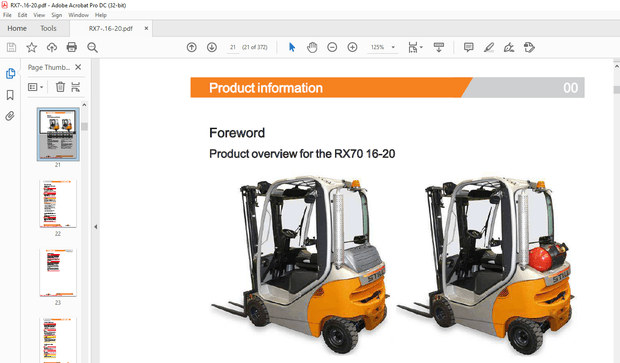Image resolution: width=620 pixels, height=363 pixels.
Task: Open the Help menu
Action: 101,15
